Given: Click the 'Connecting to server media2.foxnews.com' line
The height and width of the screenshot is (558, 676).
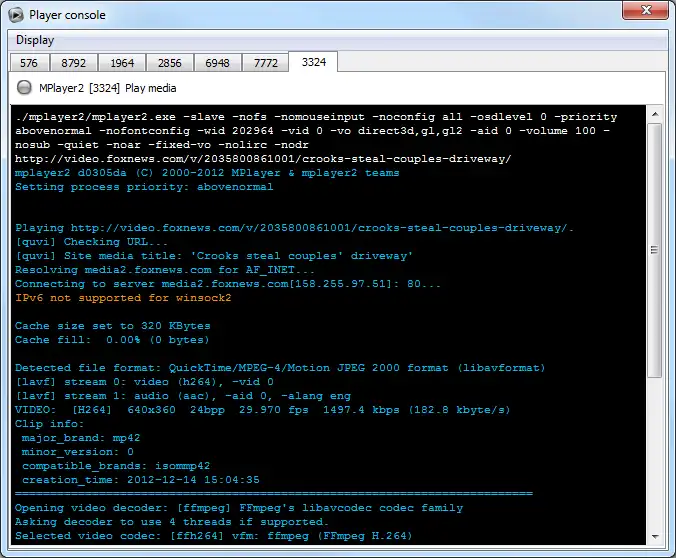Looking at the screenshot, I should coord(228,284).
